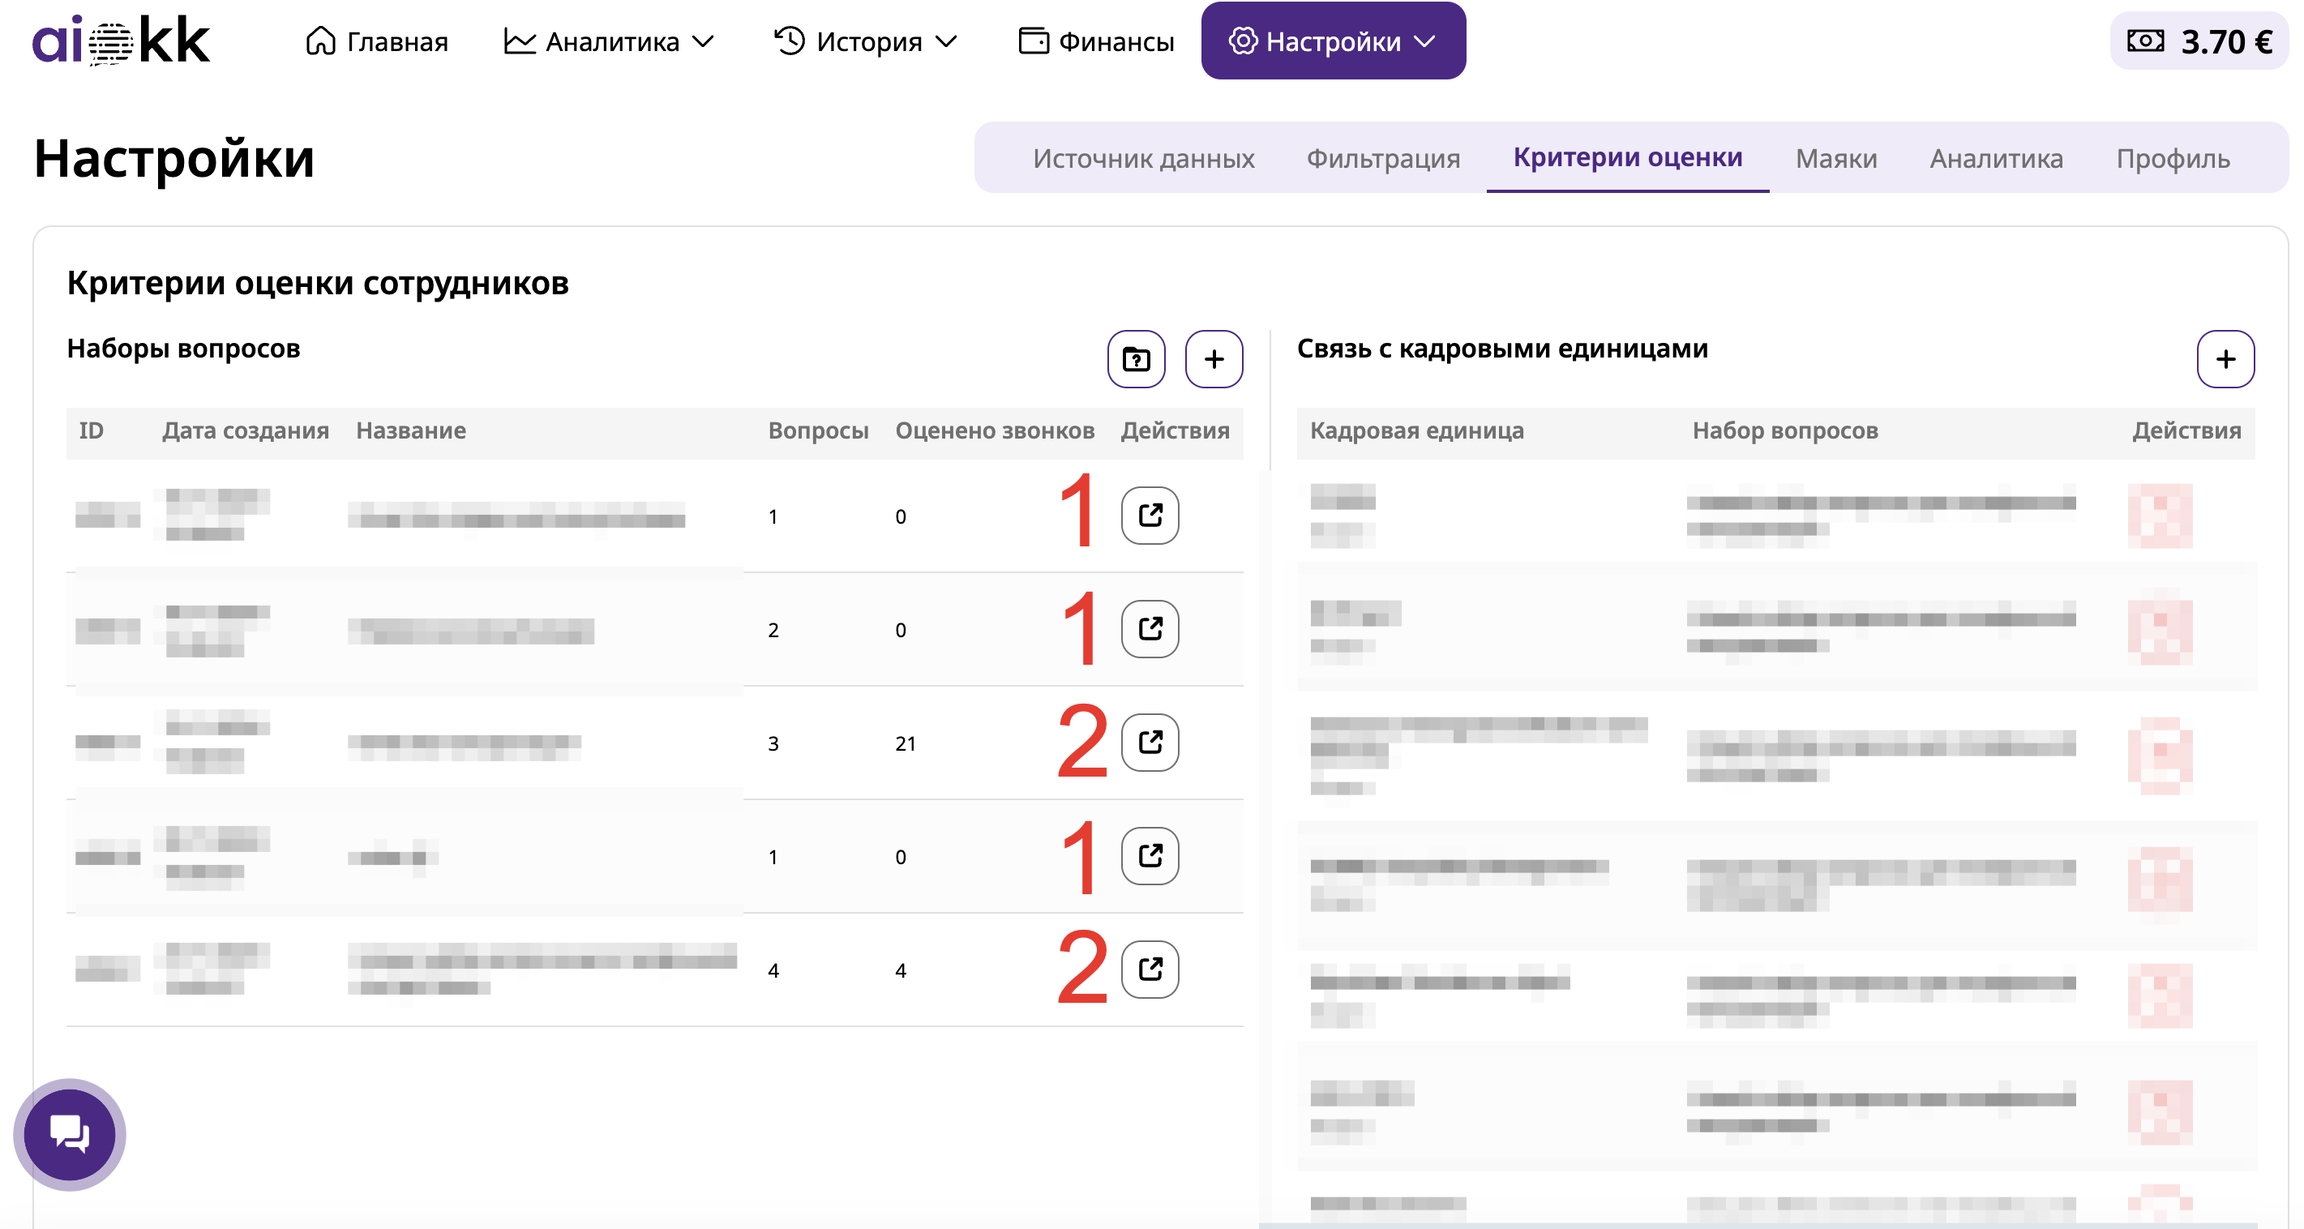Open the Финансы section
This screenshot has width=2304, height=1229.
(1096, 41)
